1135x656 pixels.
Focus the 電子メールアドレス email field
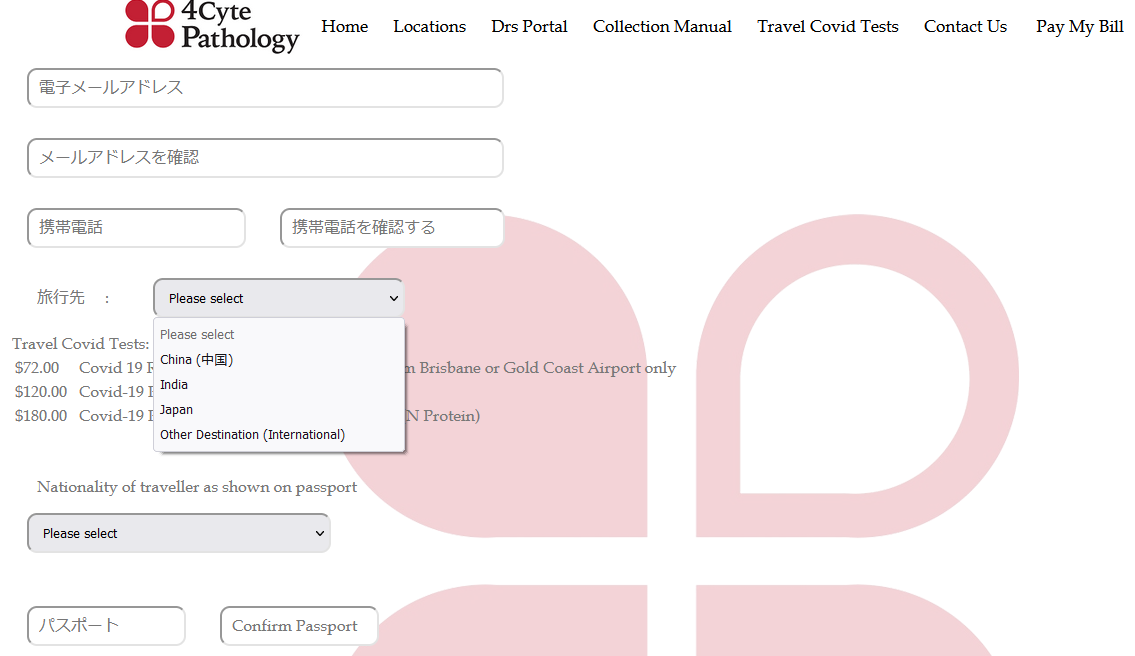pyautogui.click(x=265, y=88)
